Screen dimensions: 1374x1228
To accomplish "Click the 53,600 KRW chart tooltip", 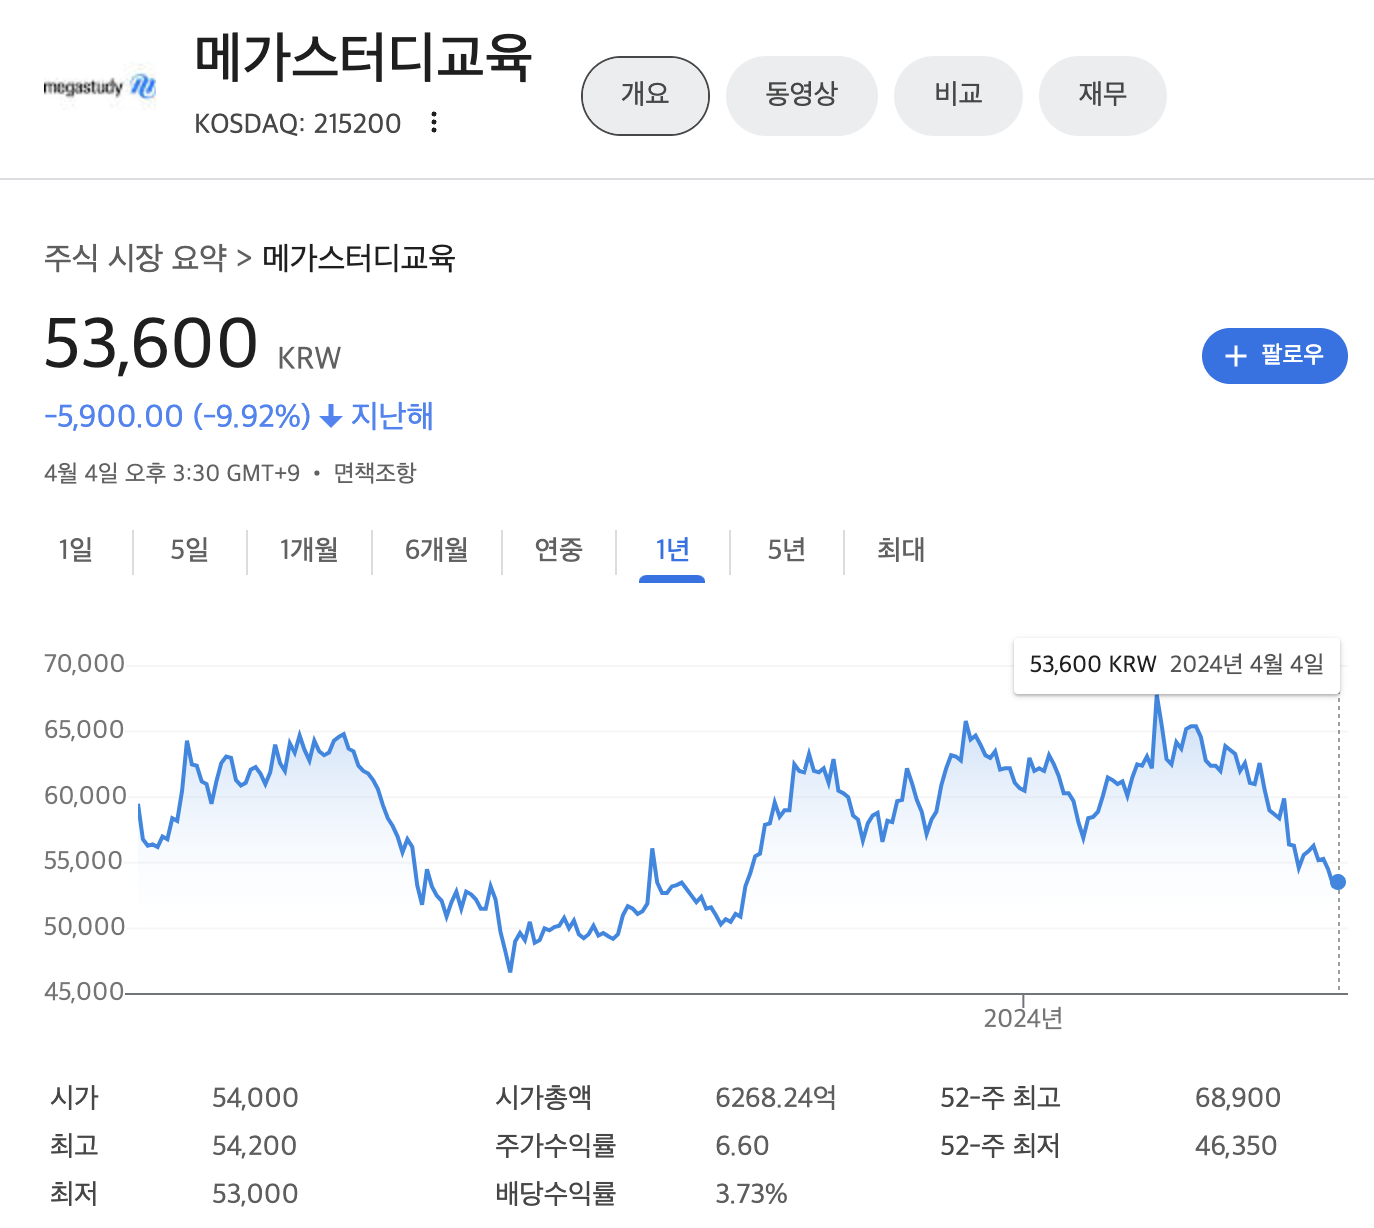I will [x=1176, y=665].
